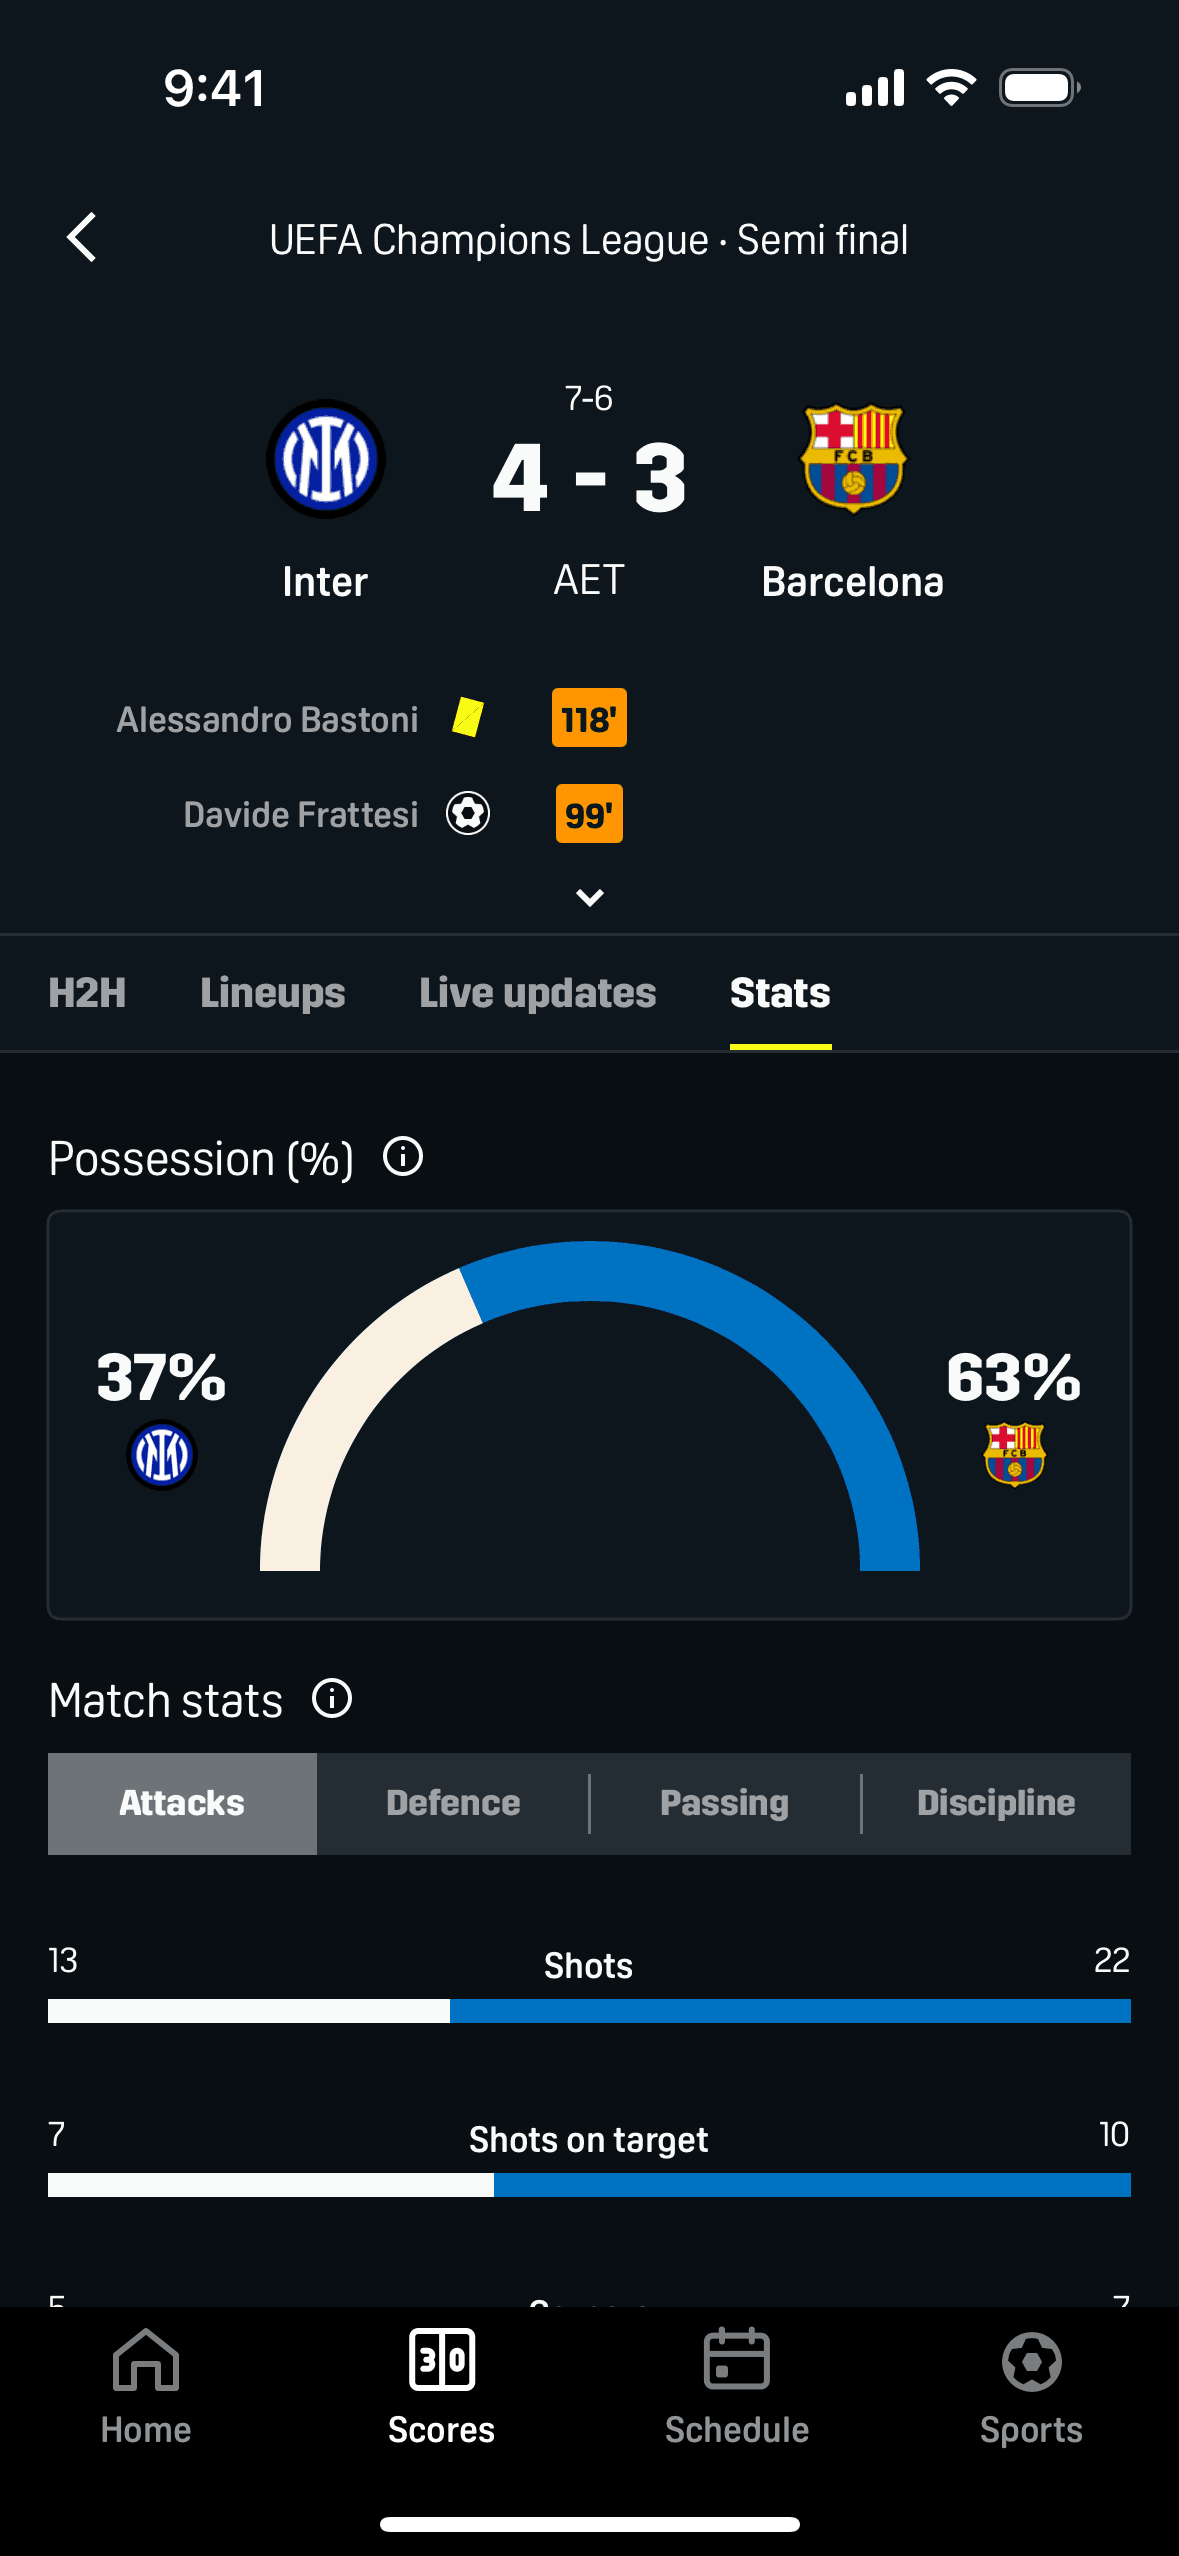This screenshot has height=2556, width=1179.
Task: Switch to Discipline stats segment
Action: pyautogui.click(x=996, y=1803)
